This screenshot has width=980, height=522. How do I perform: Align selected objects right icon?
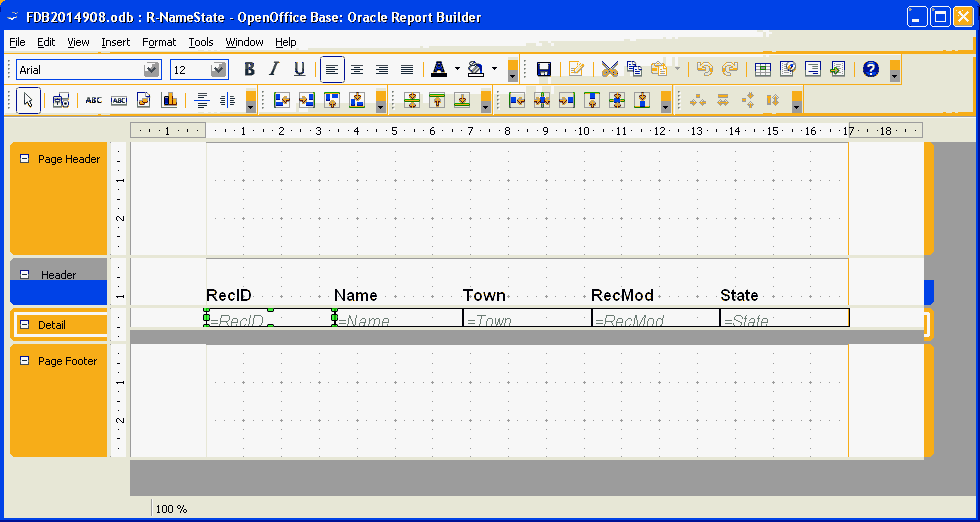[567, 100]
